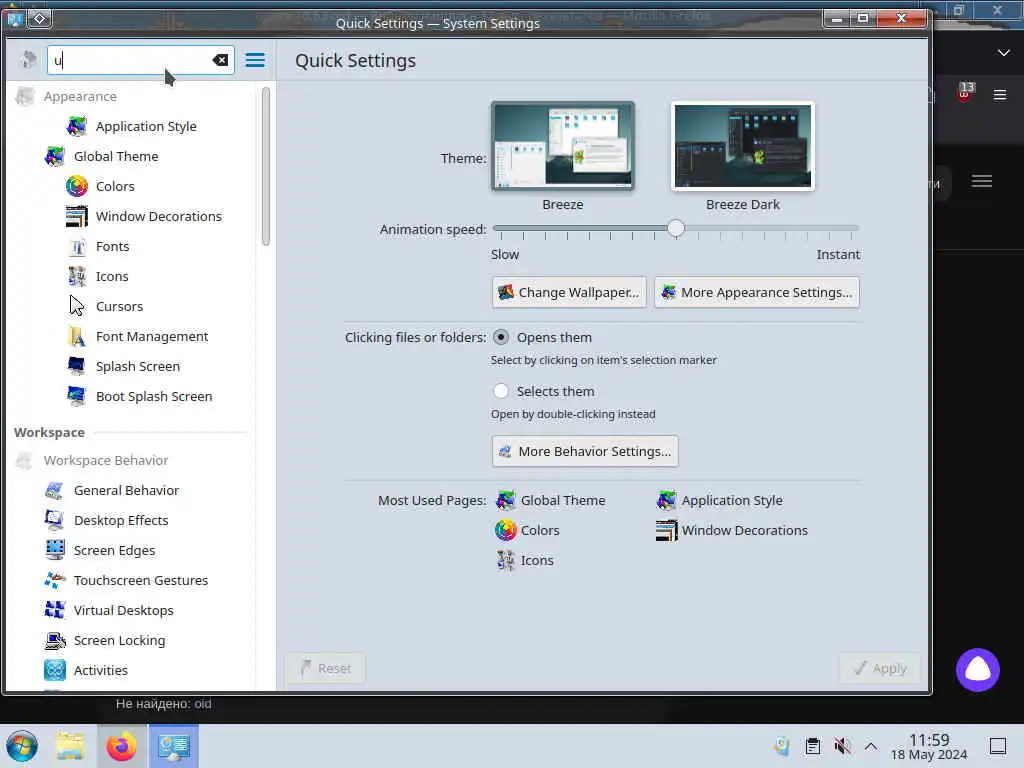The height and width of the screenshot is (768, 1024).
Task: Open Application Style in sidebar
Action: coord(131,126)
